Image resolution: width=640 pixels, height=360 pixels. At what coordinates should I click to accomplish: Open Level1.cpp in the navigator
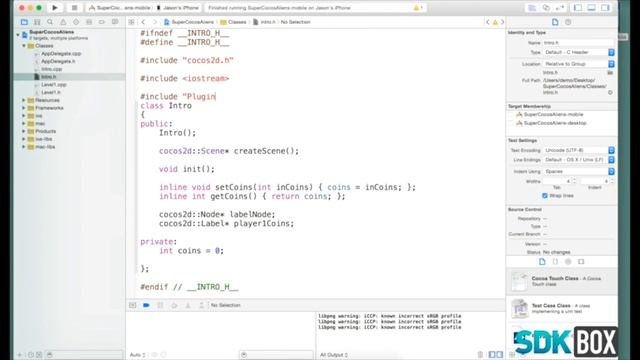[53, 84]
